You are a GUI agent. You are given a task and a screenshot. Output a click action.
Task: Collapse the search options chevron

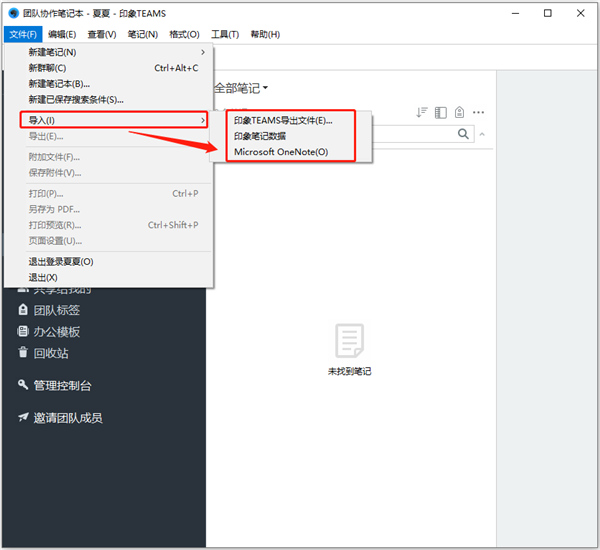coord(483,134)
